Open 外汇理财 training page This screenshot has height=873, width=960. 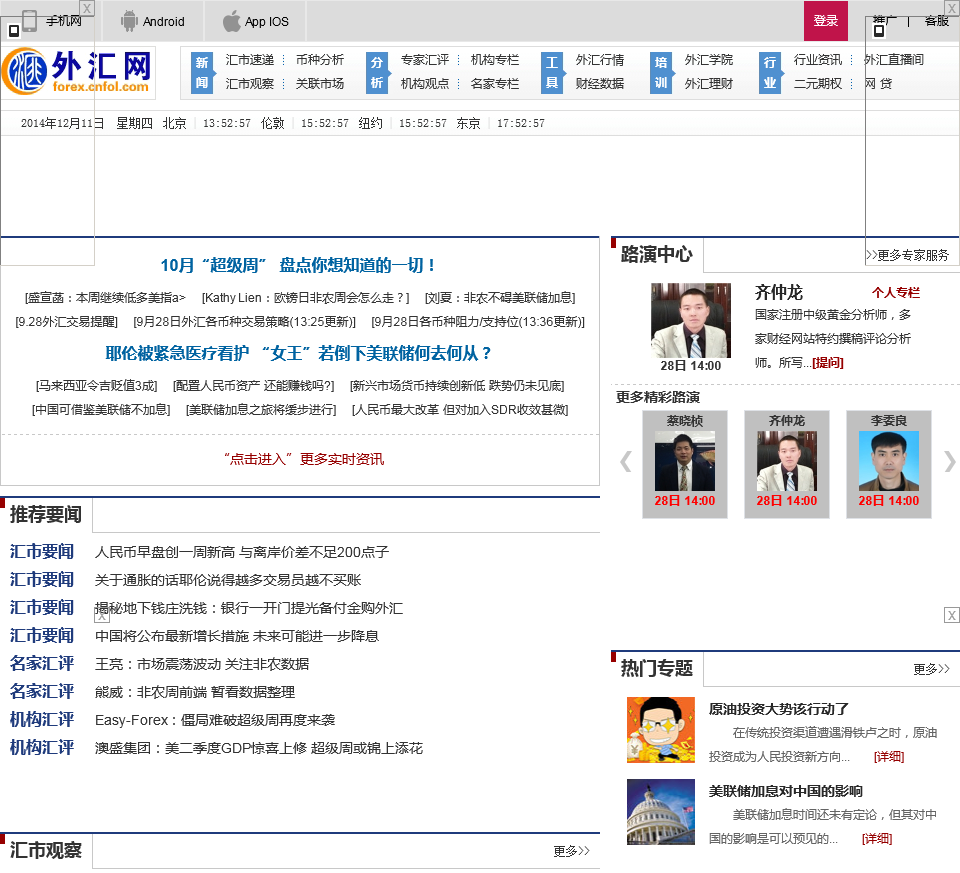click(709, 84)
